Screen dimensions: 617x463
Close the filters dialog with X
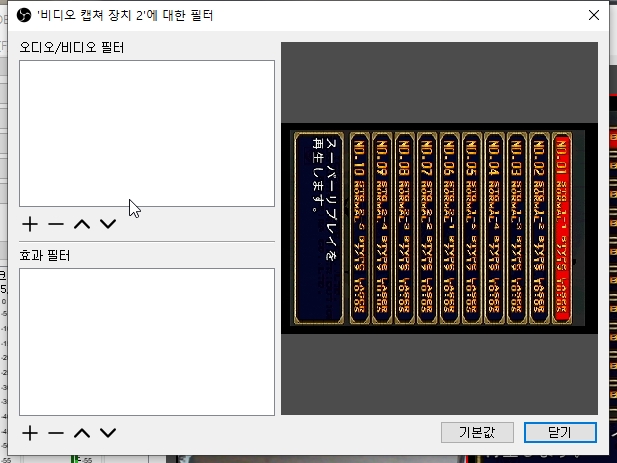point(594,15)
